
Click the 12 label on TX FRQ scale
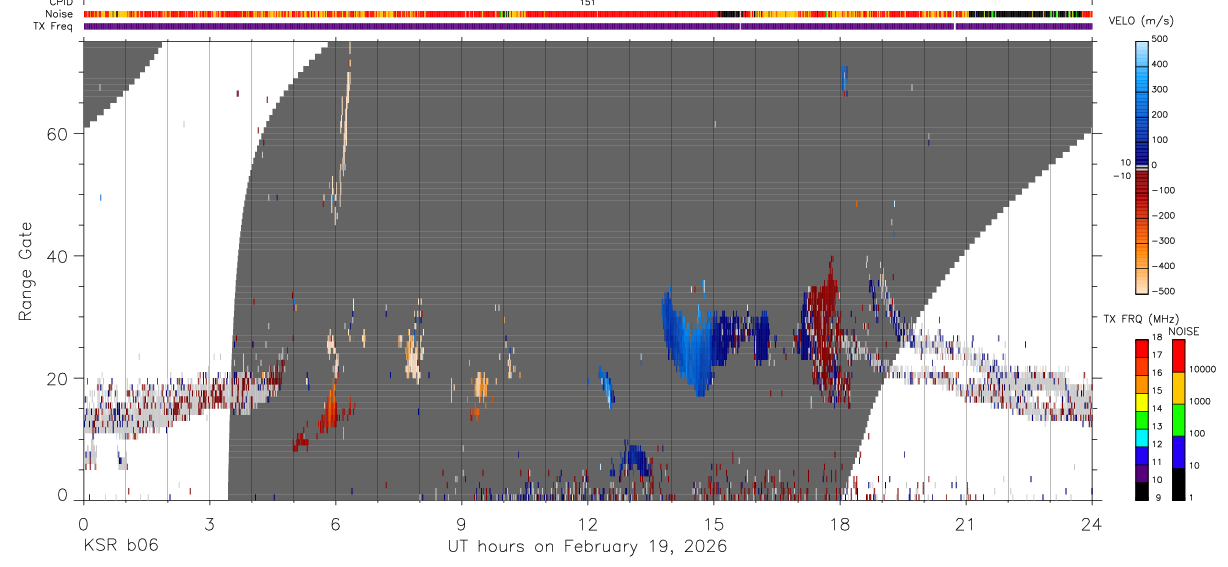point(1159,446)
